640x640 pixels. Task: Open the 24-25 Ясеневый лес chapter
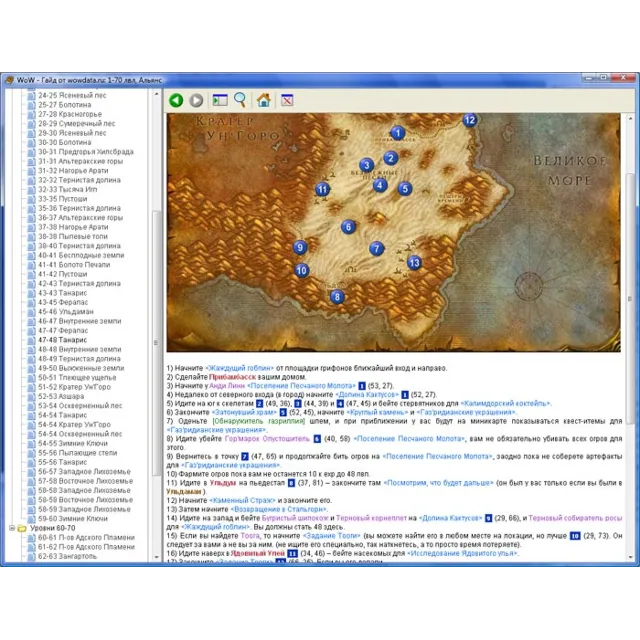click(x=72, y=96)
